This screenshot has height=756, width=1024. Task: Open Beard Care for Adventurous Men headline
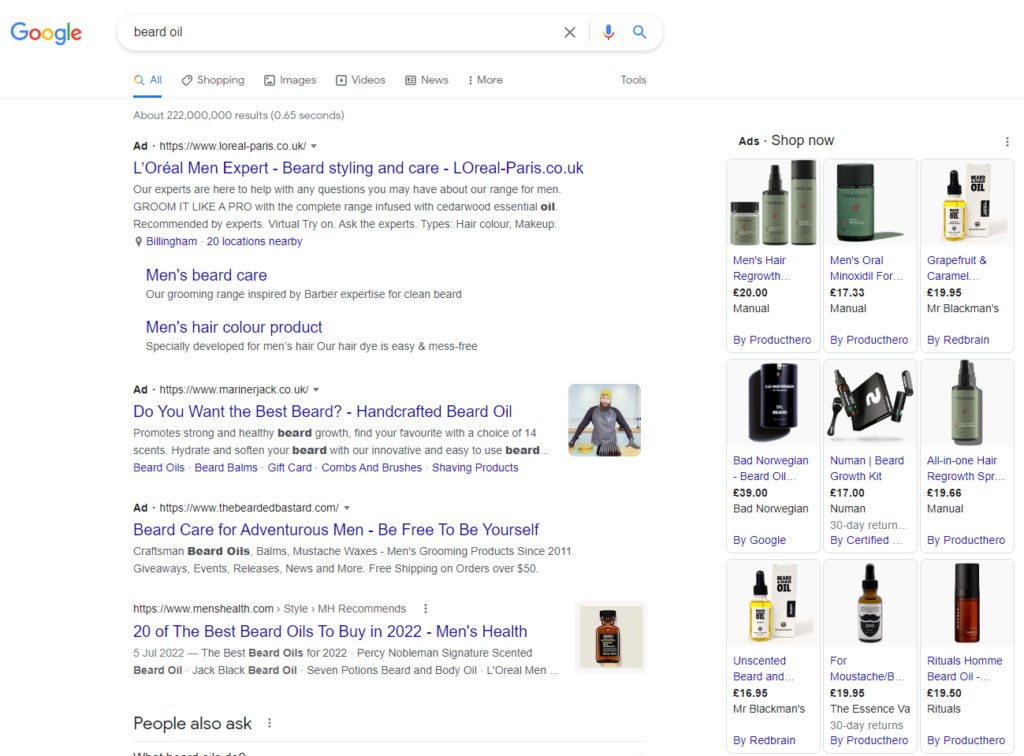coord(336,530)
